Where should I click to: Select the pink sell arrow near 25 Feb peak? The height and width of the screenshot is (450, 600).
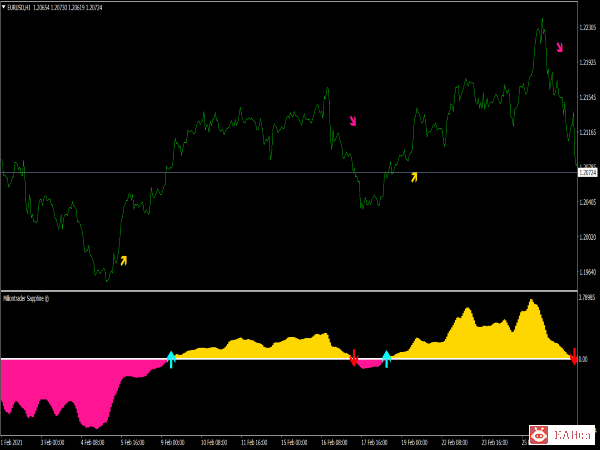point(559,47)
